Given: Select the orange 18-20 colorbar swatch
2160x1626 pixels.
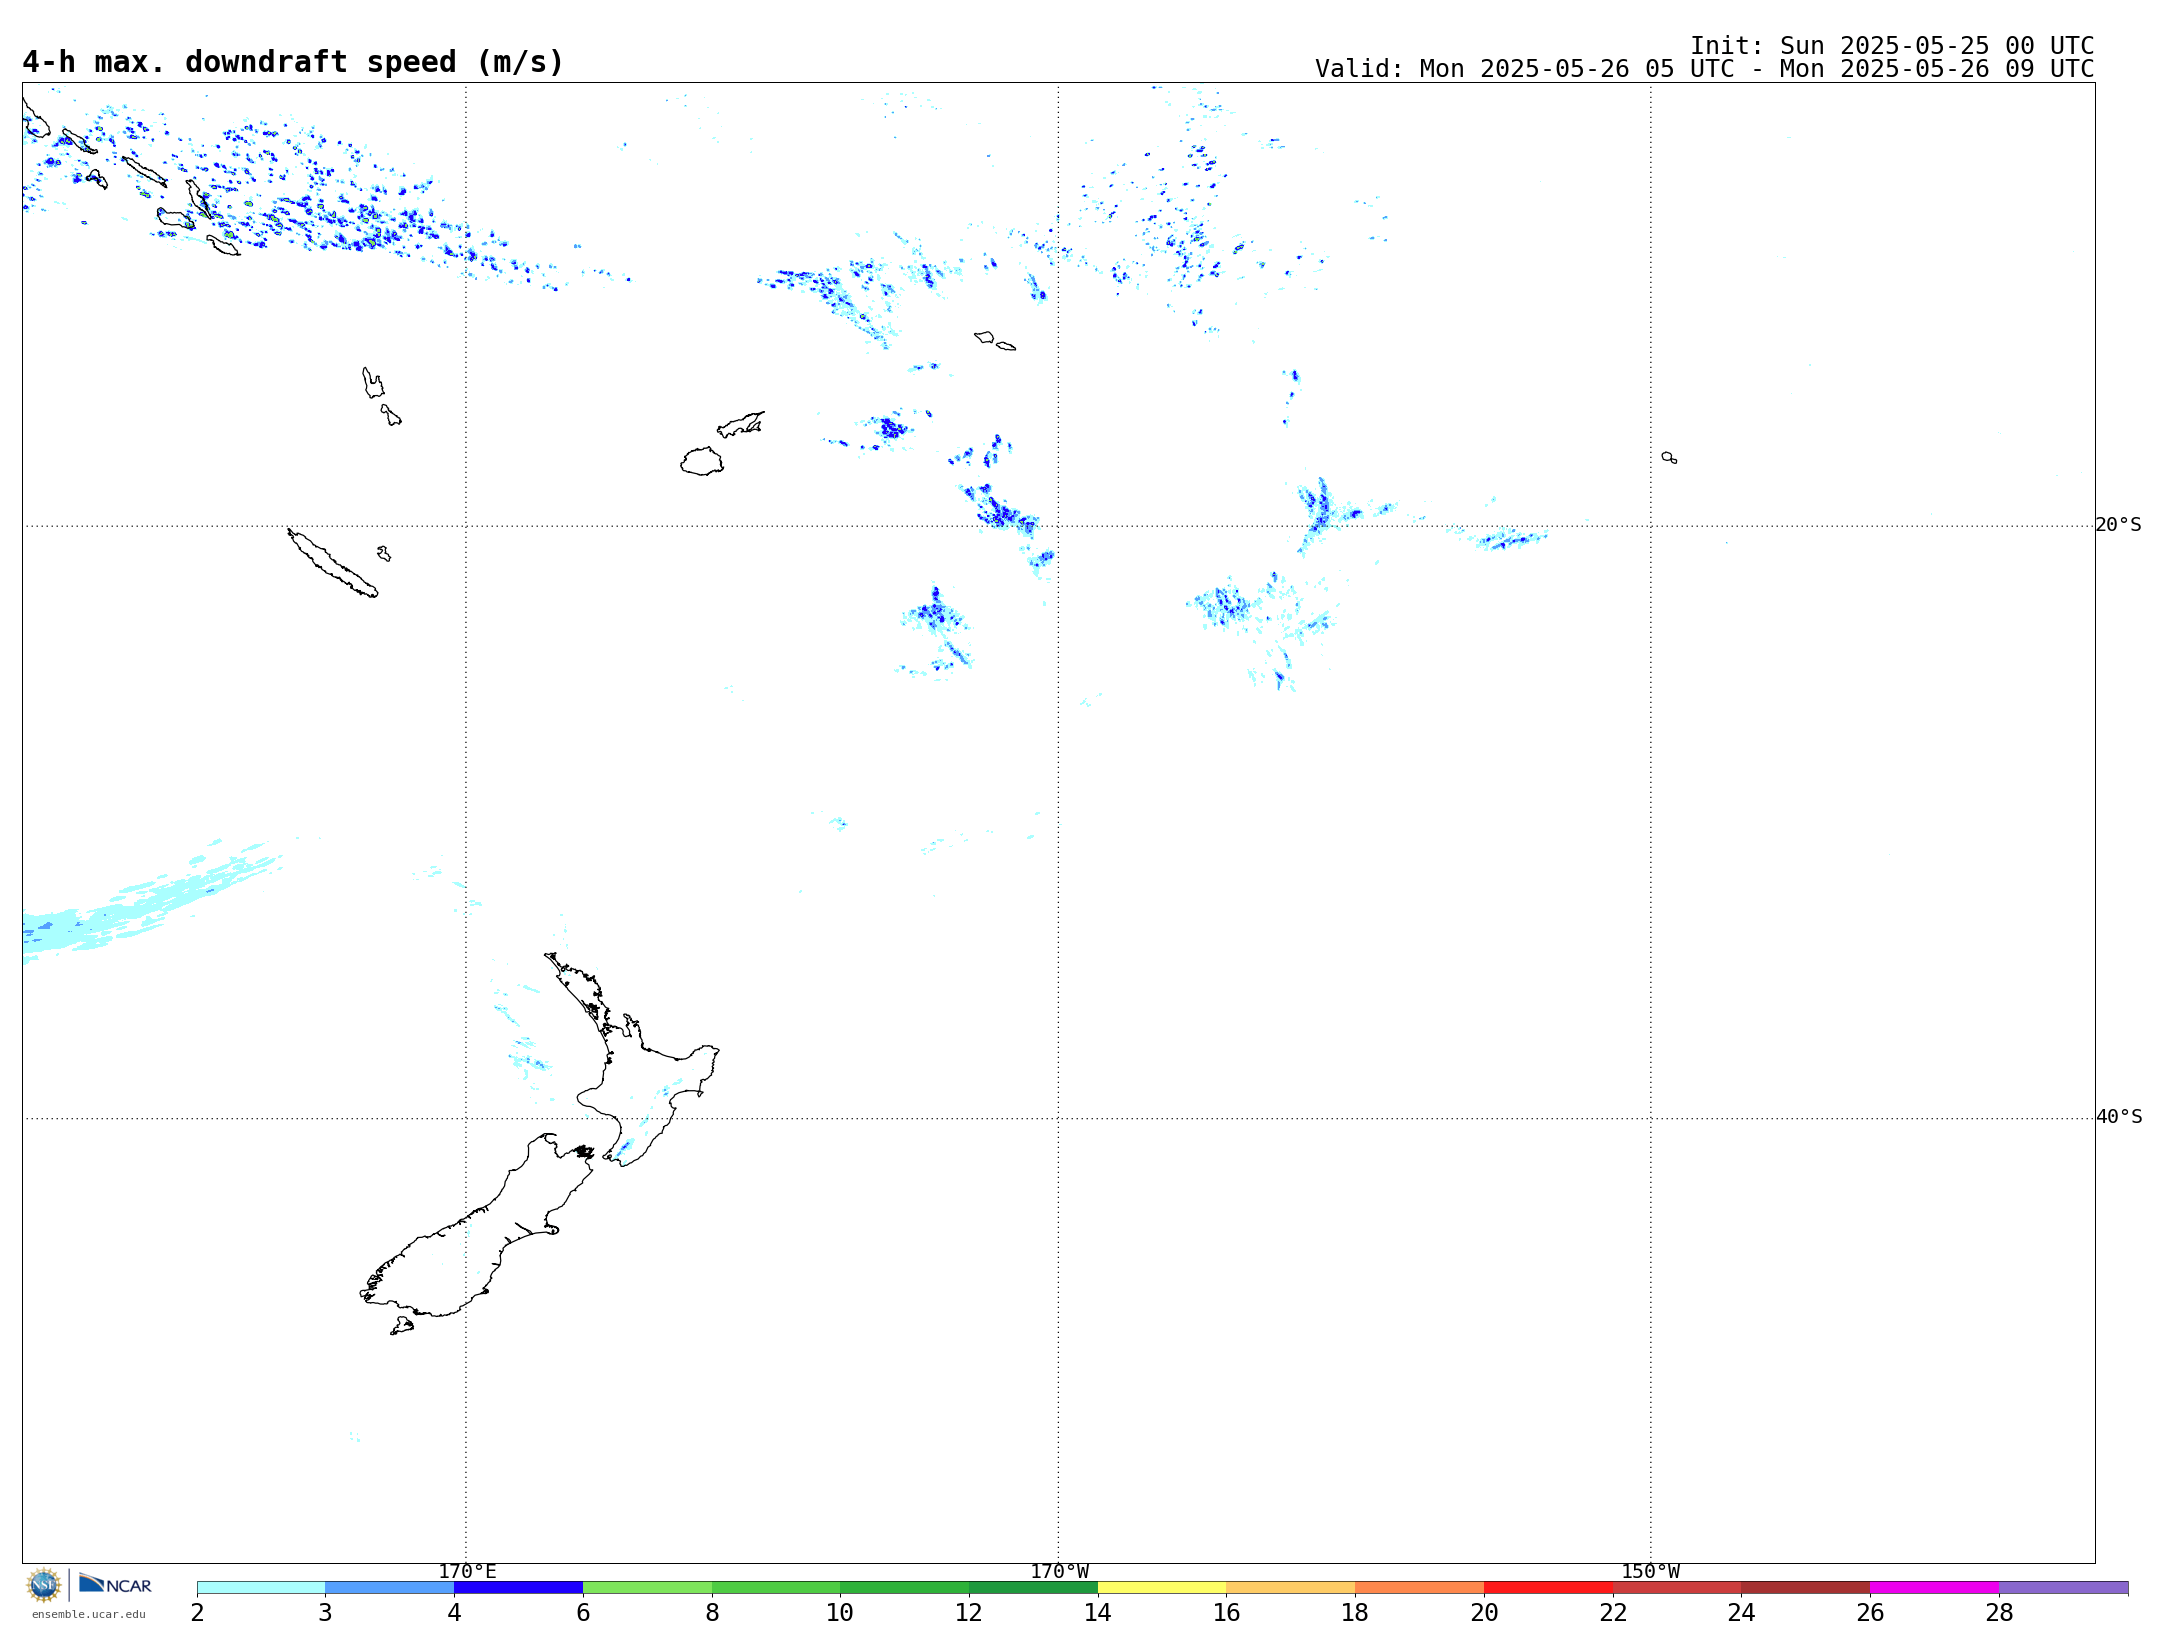Looking at the screenshot, I should coord(1419,1588).
